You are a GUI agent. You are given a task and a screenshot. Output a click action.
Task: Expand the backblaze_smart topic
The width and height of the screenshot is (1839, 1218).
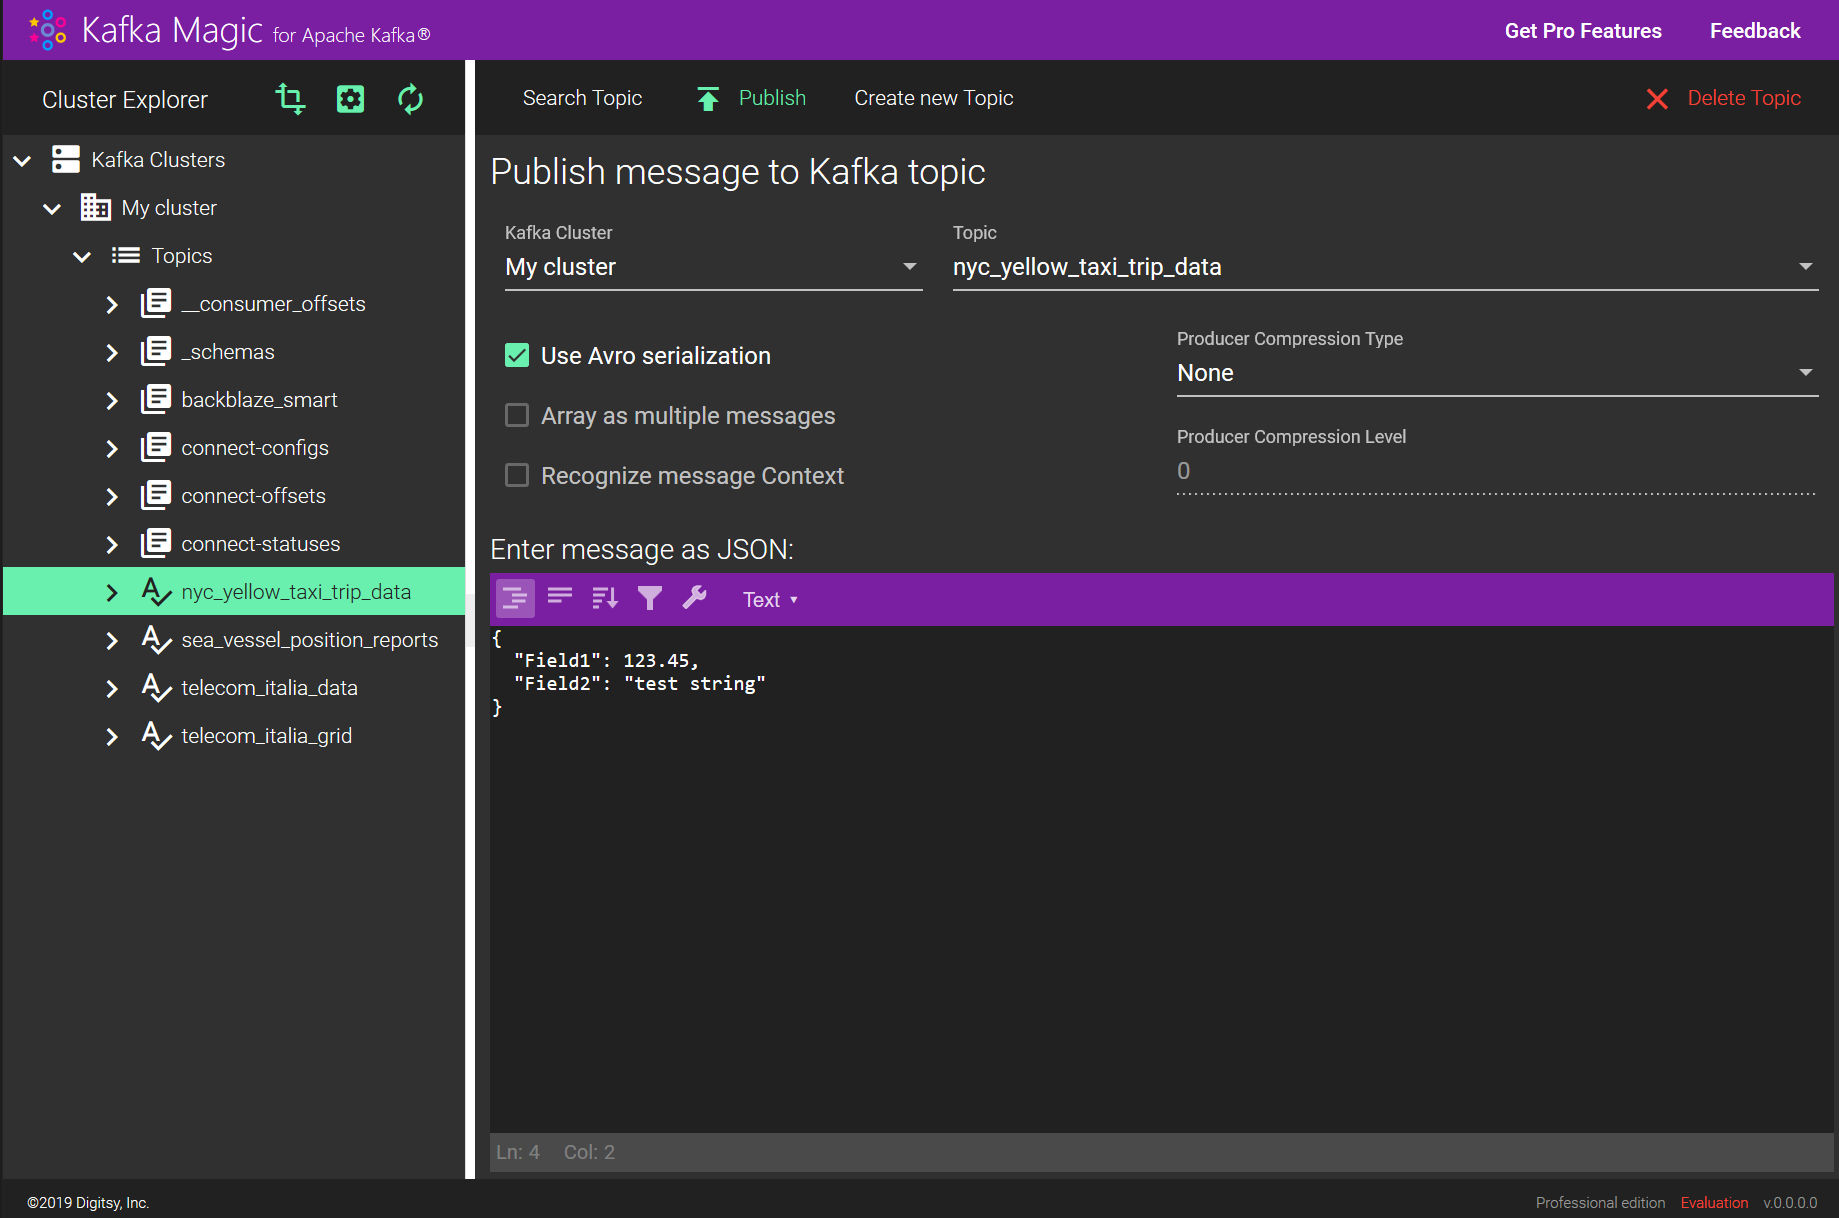[112, 400]
